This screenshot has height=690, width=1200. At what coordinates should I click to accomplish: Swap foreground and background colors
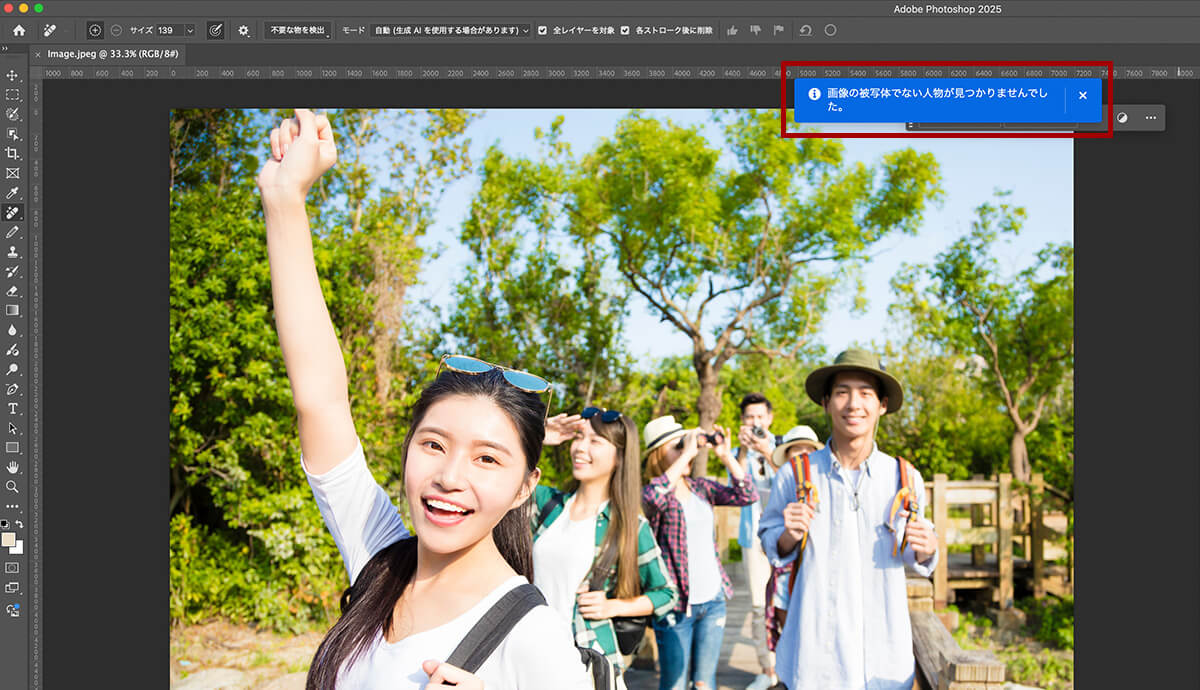19,524
